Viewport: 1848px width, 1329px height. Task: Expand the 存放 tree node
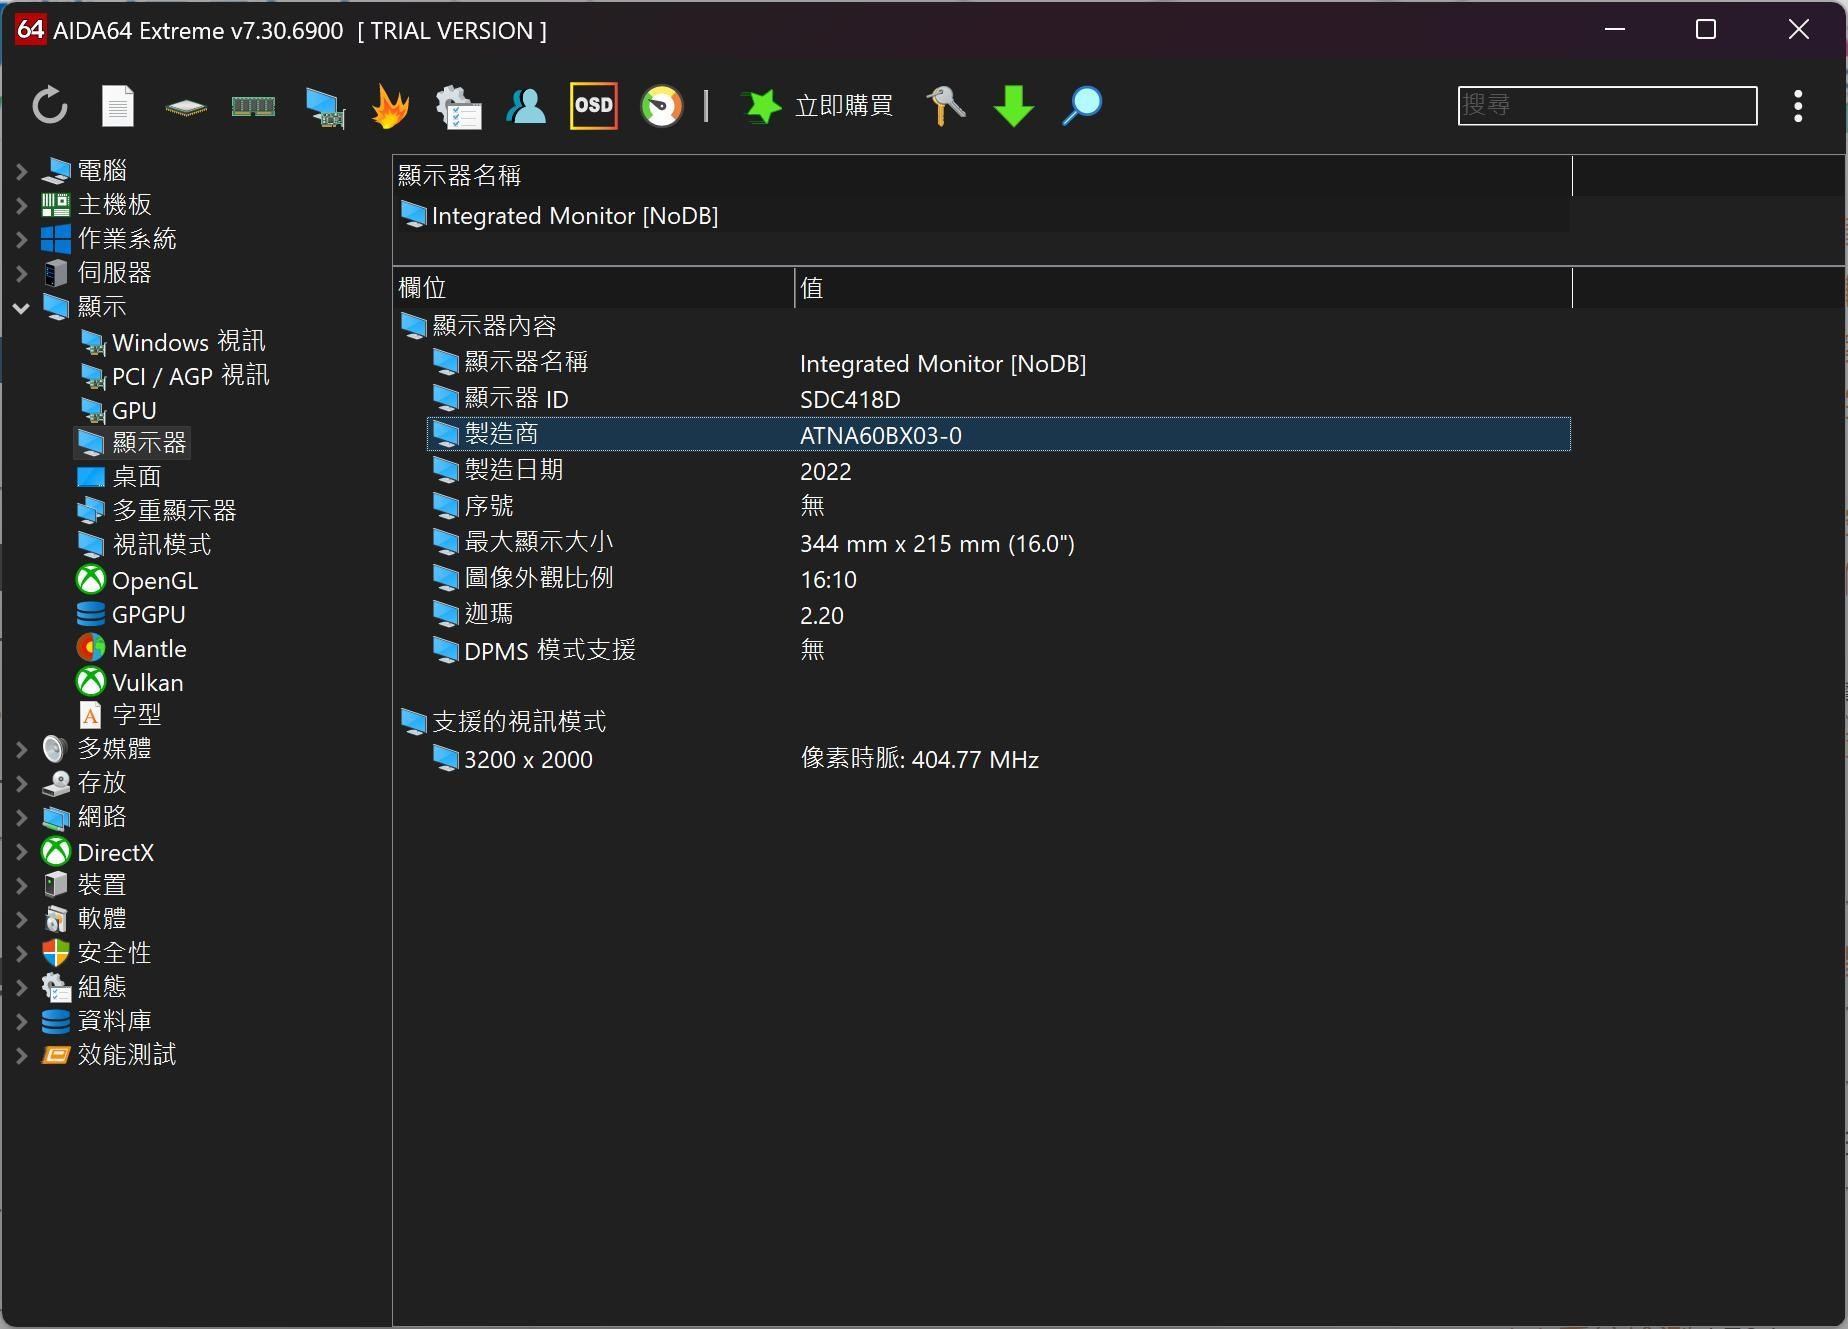point(21,784)
